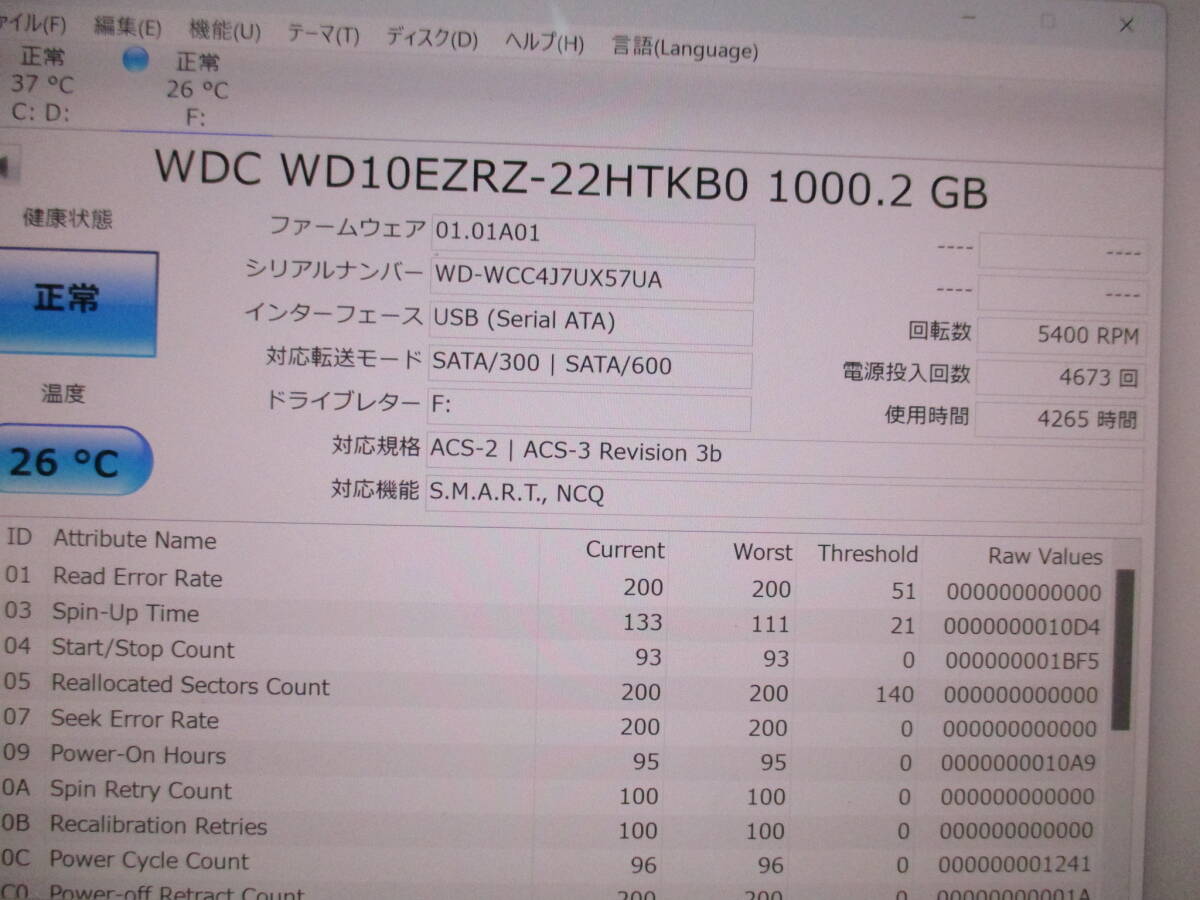The width and height of the screenshot is (1200, 900).
Task: Click the Threshold column header
Action: tap(867, 554)
